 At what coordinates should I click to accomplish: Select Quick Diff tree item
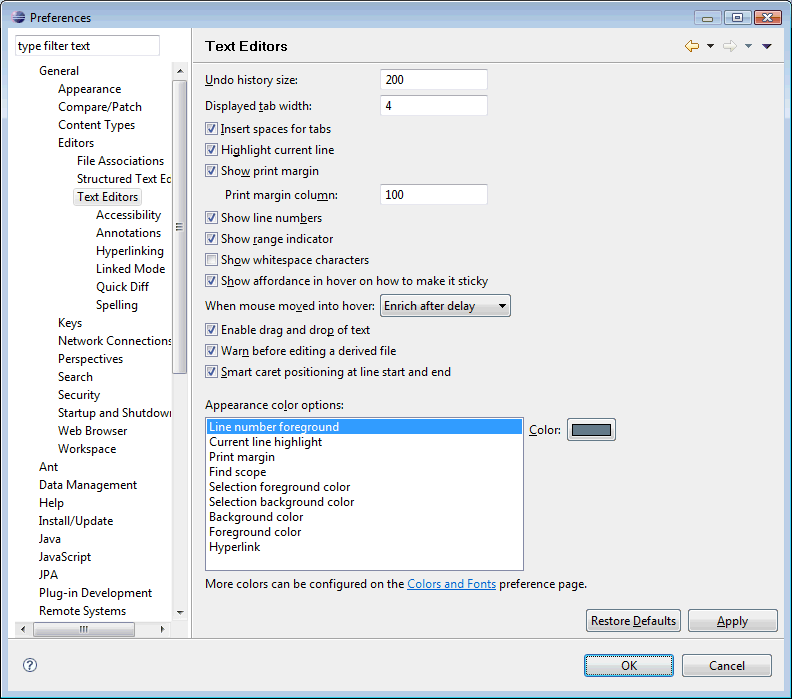[122, 287]
